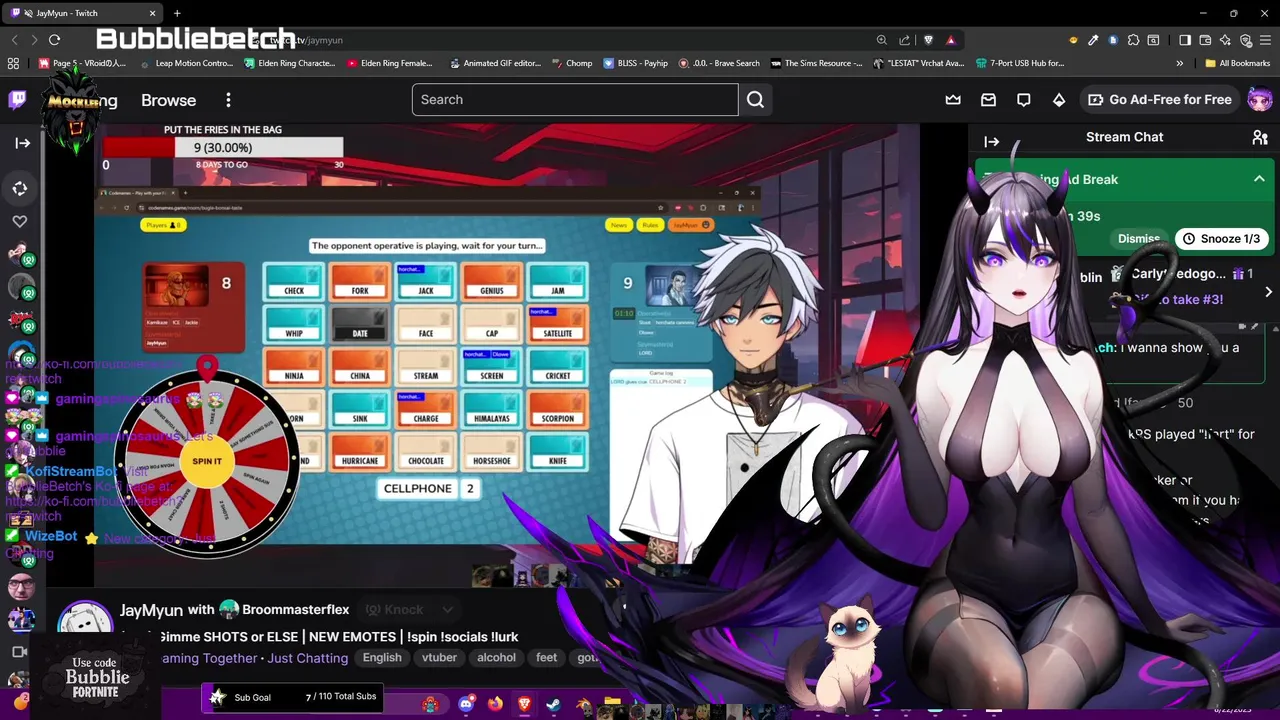This screenshot has height=720, width=1280.
Task: Open the chat community users list
Action: tap(1260, 137)
